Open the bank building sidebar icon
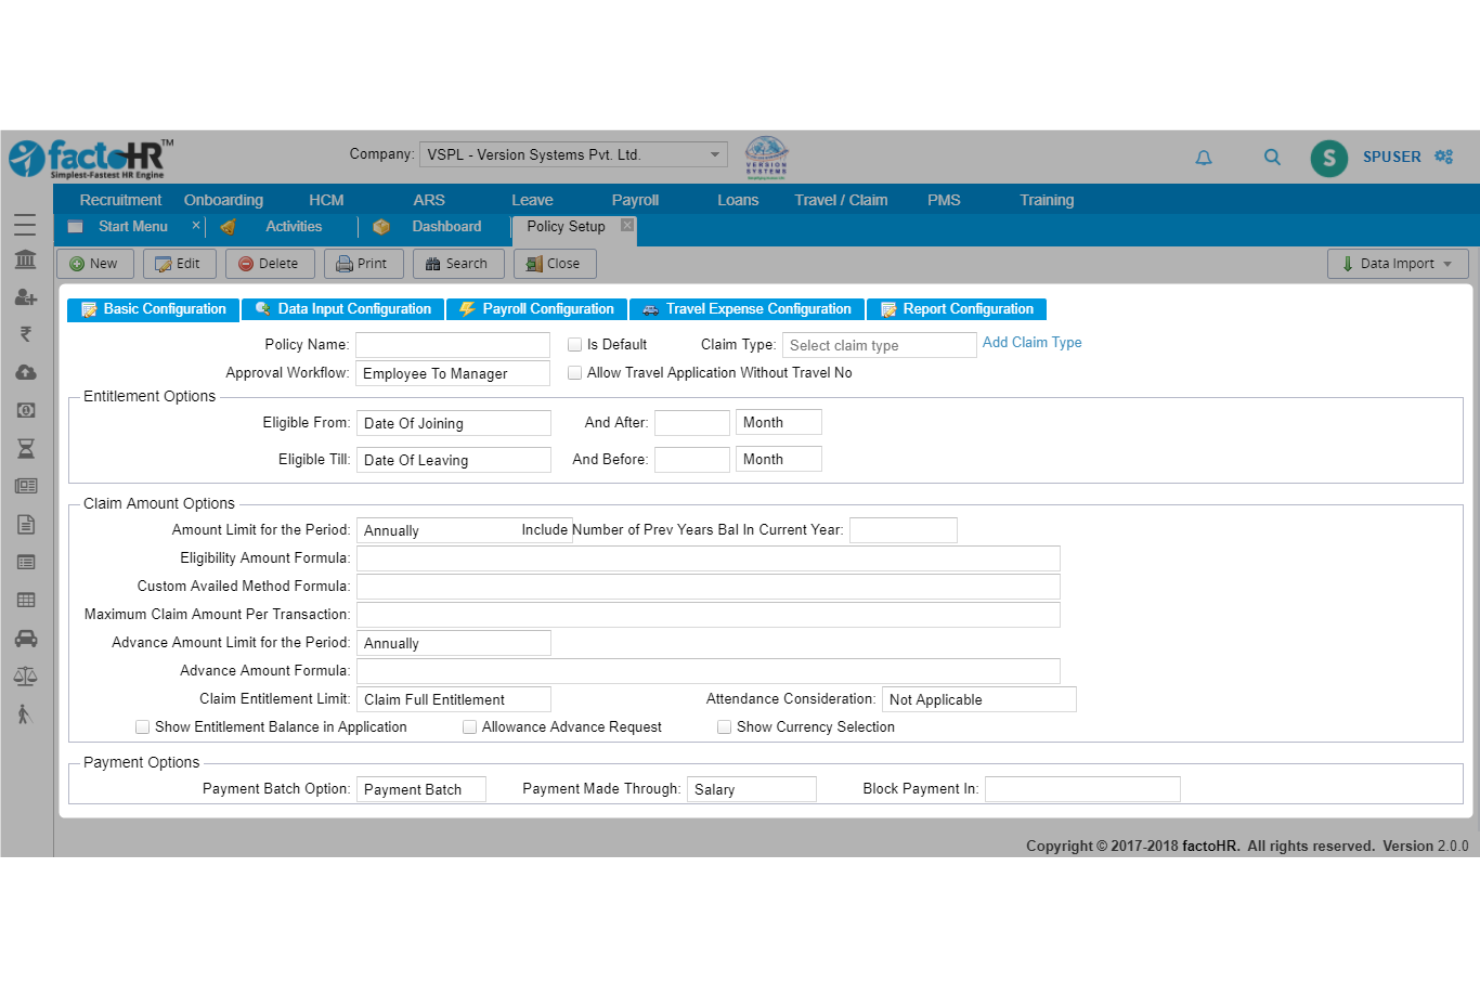The height and width of the screenshot is (987, 1480). click(25, 260)
